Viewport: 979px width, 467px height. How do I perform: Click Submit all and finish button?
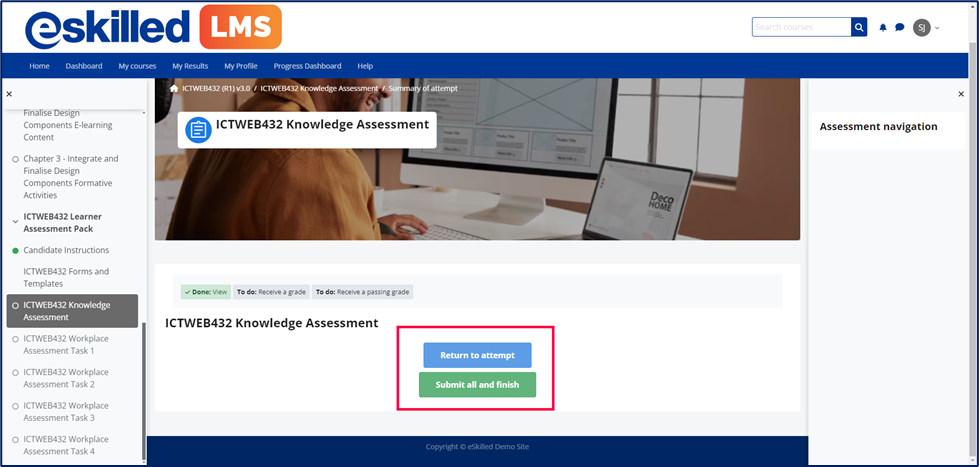tap(478, 385)
